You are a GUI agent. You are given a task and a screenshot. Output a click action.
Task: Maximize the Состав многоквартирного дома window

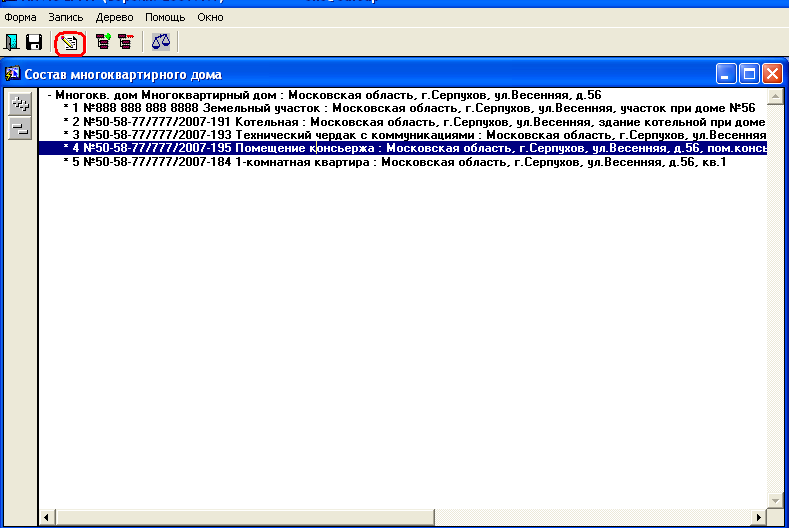click(x=749, y=74)
